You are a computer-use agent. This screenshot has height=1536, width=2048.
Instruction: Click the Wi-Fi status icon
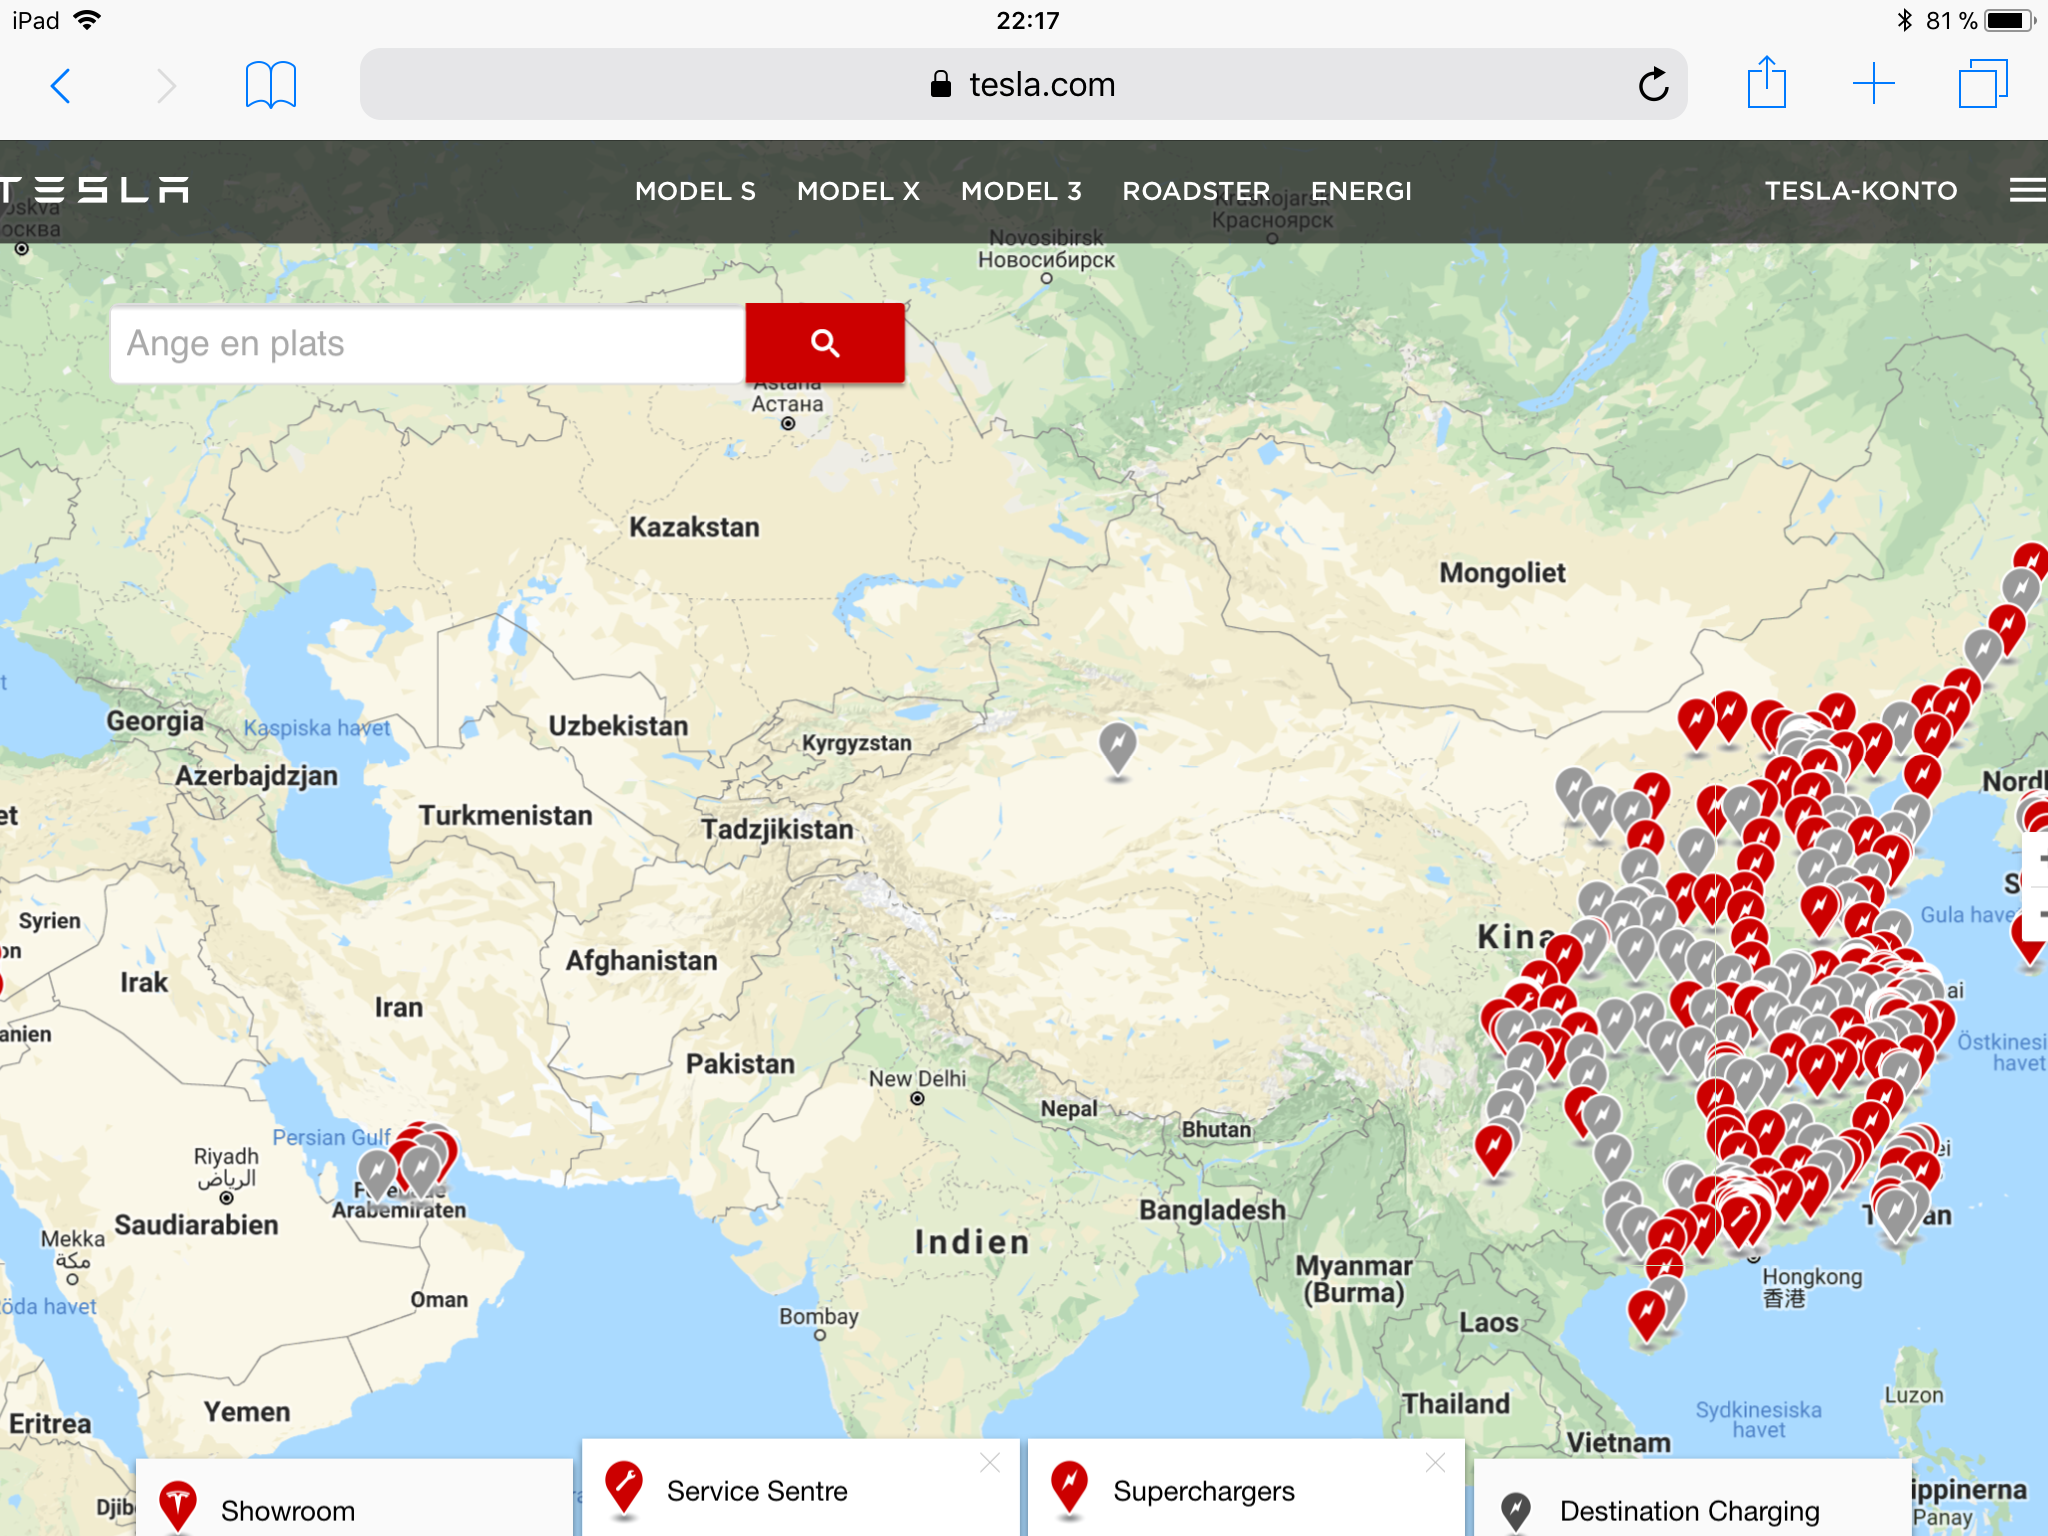coord(88,20)
